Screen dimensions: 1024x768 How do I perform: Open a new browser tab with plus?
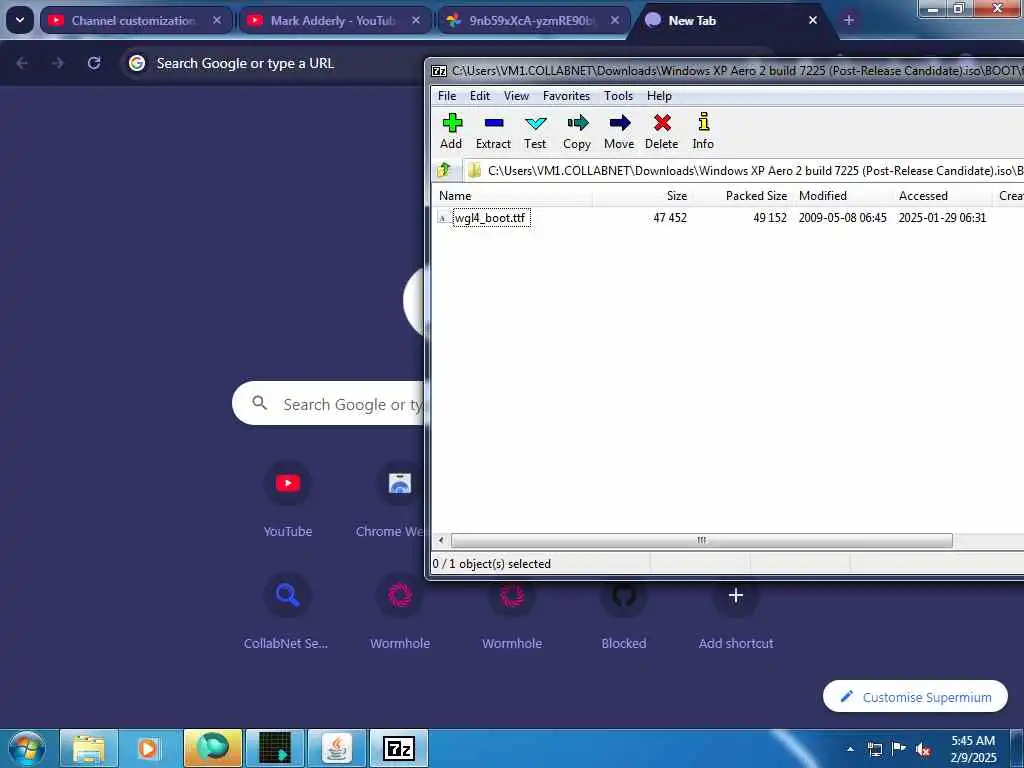[x=848, y=20]
